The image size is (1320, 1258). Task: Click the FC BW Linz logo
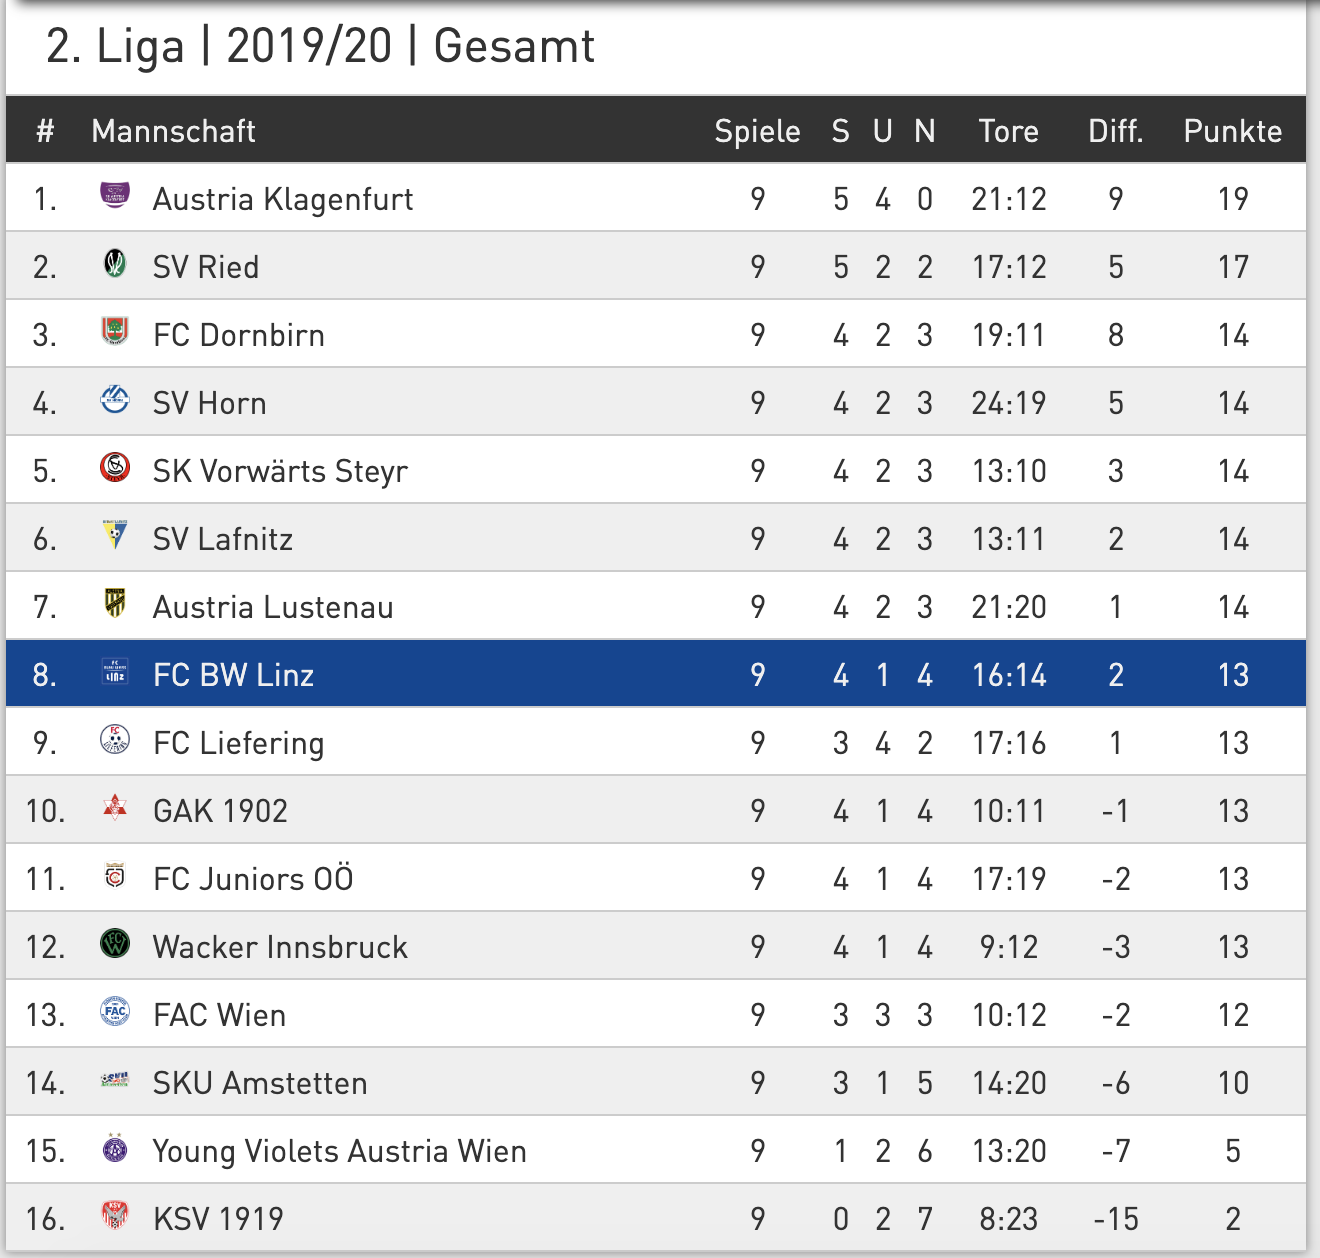(x=115, y=671)
